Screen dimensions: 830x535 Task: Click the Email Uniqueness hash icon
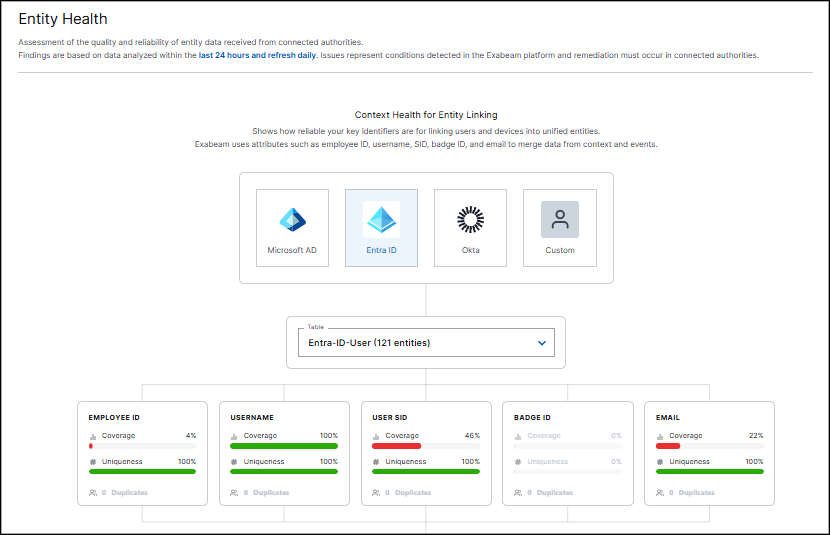660,462
